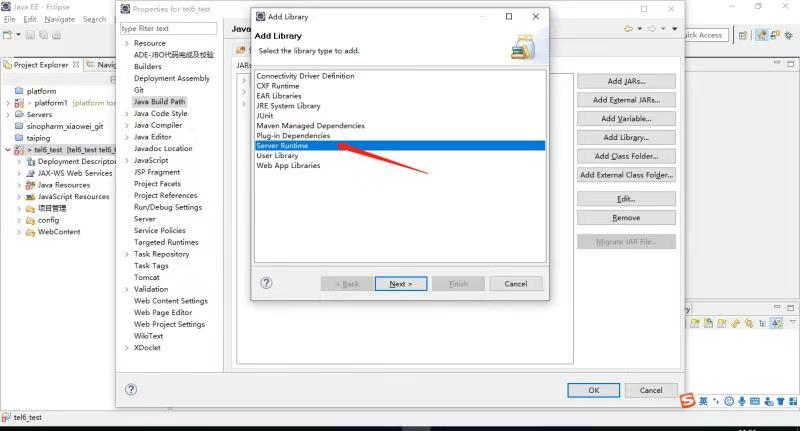The height and width of the screenshot is (431, 800).
Task: Go back using Properties navigation arrow
Action: (x=629, y=29)
